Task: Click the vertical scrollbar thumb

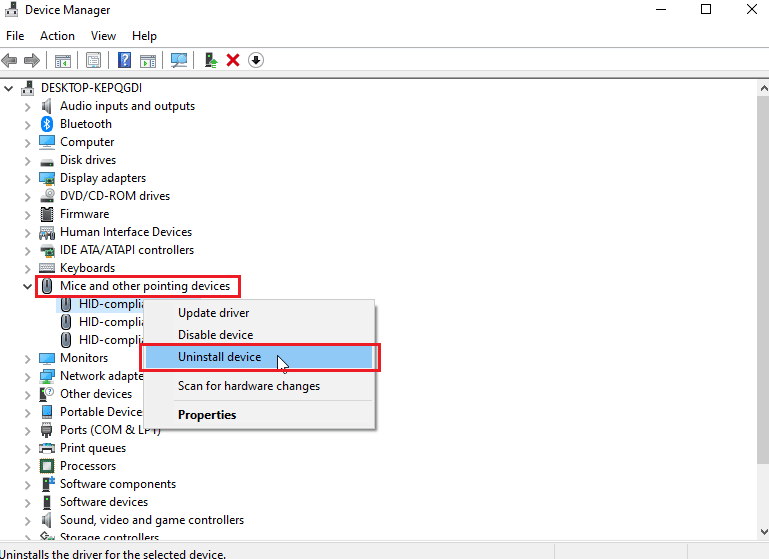Action: [x=763, y=280]
